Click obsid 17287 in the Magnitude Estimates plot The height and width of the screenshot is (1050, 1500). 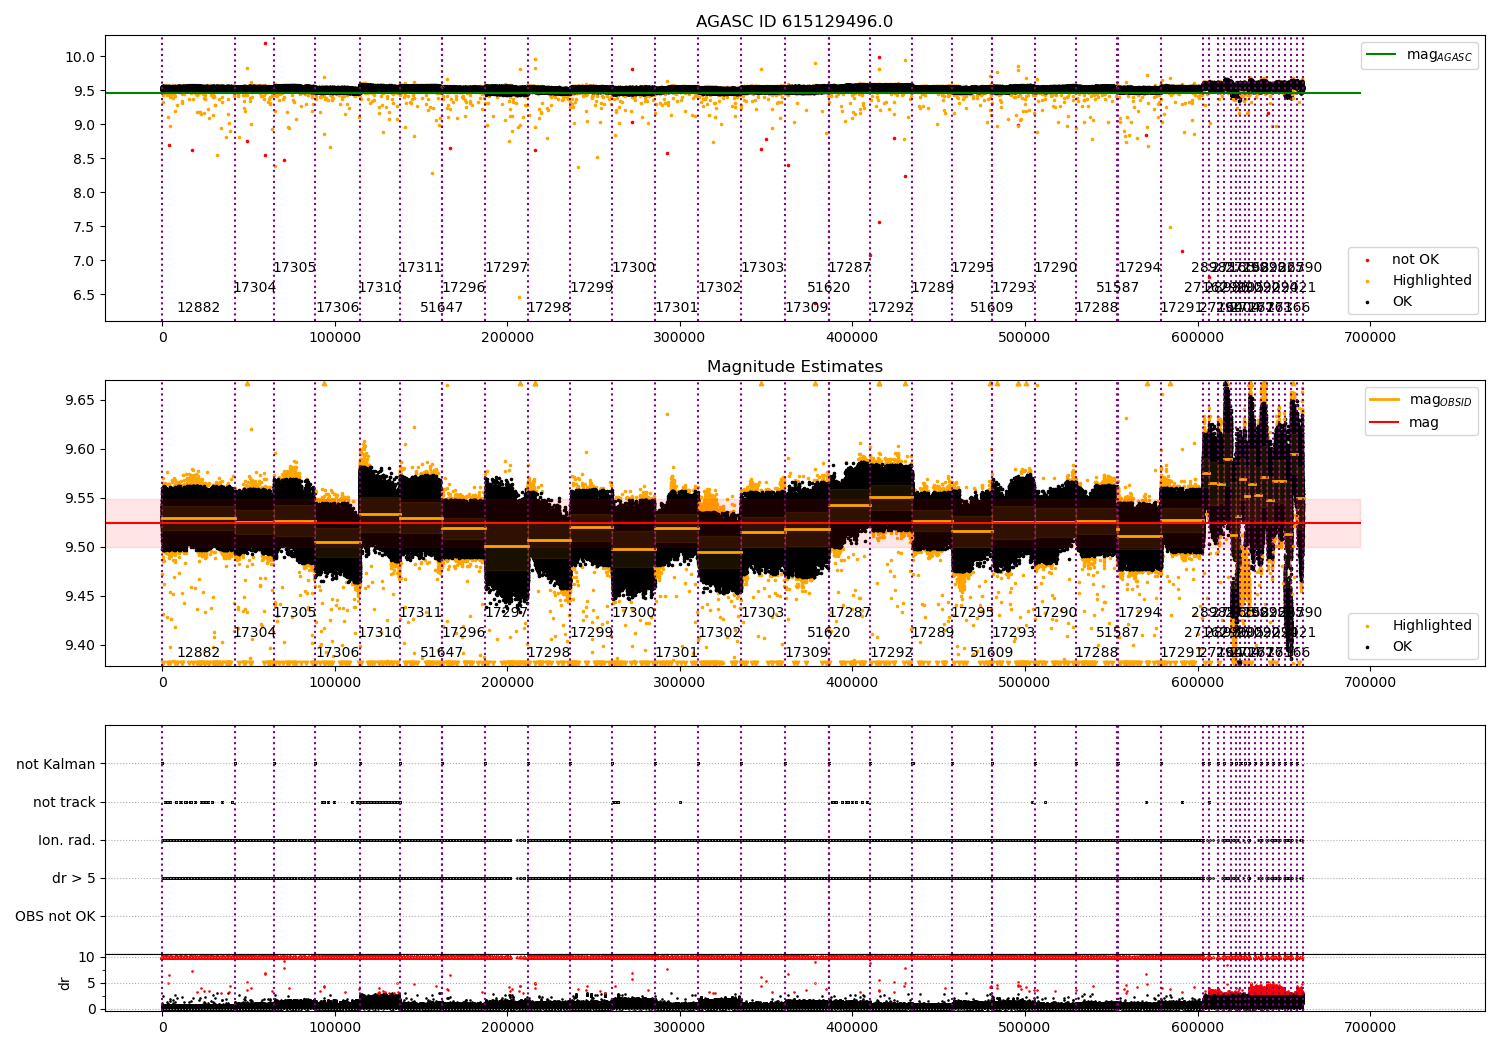click(849, 613)
